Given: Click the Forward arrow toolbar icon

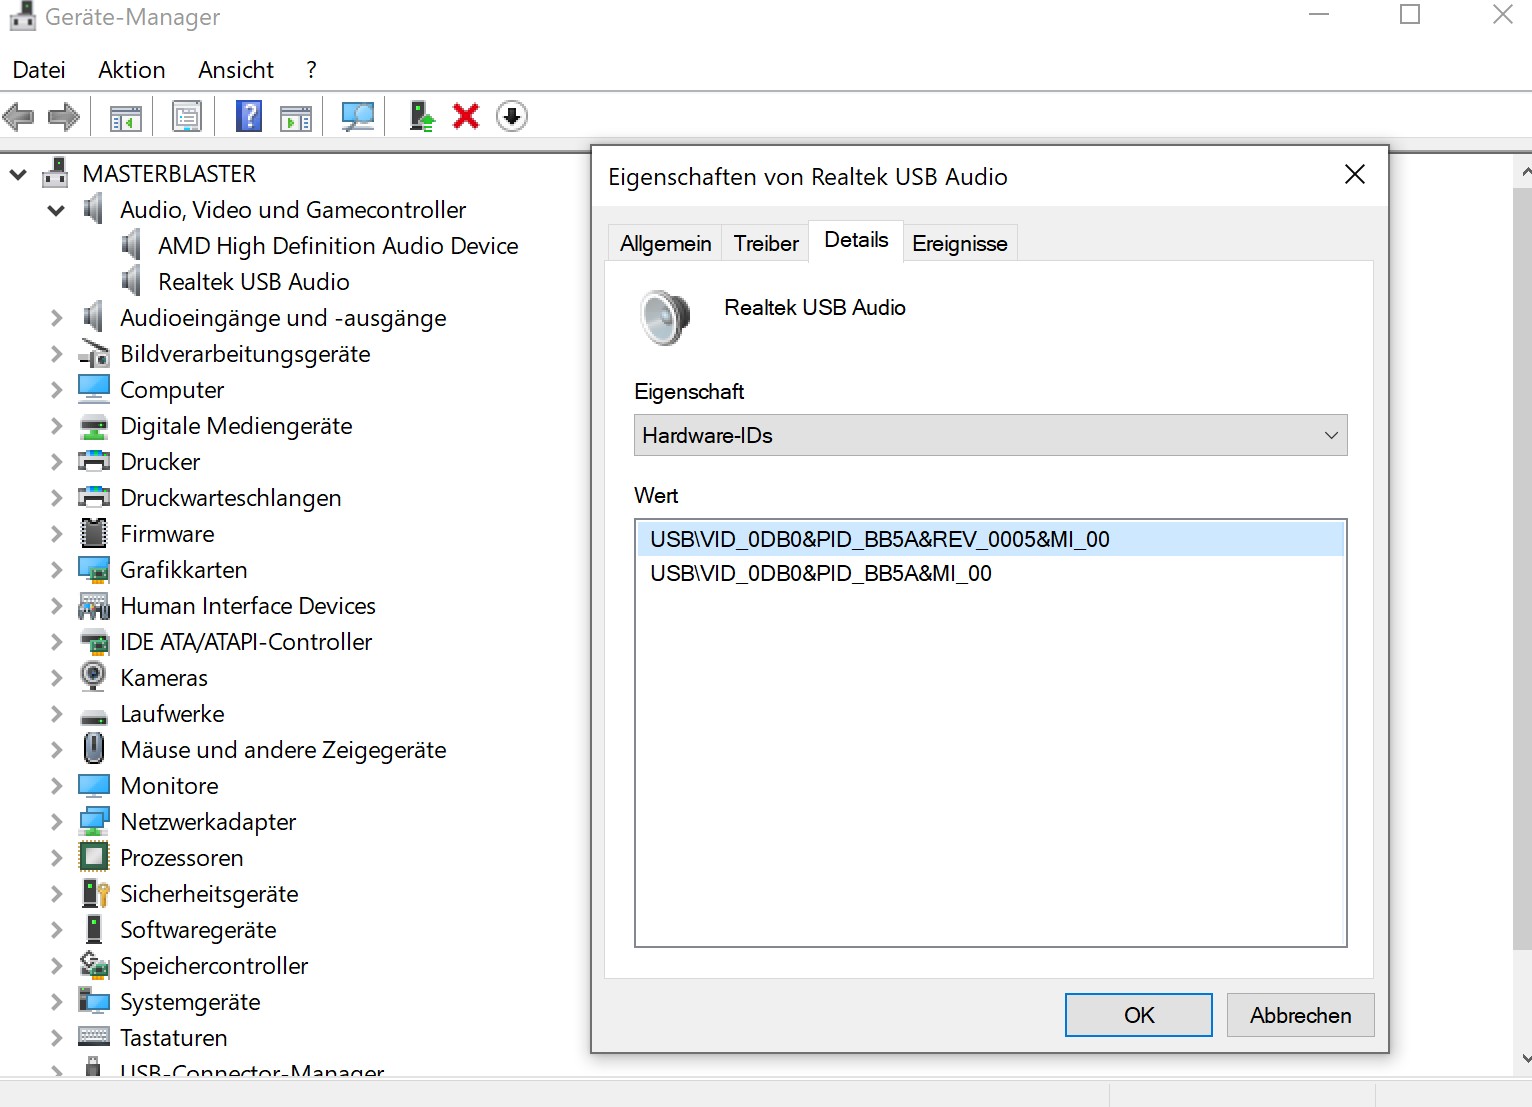Looking at the screenshot, I should click(x=64, y=117).
